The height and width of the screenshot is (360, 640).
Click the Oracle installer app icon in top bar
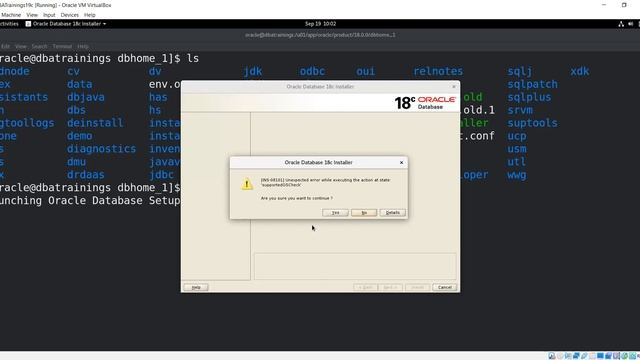[28, 24]
